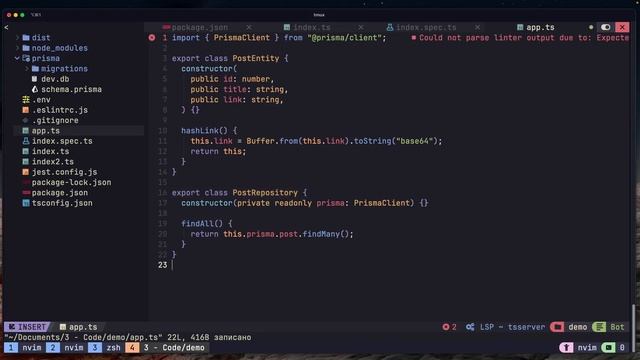Click the .gitignore file icon
The width and height of the screenshot is (640, 360).
[26, 120]
